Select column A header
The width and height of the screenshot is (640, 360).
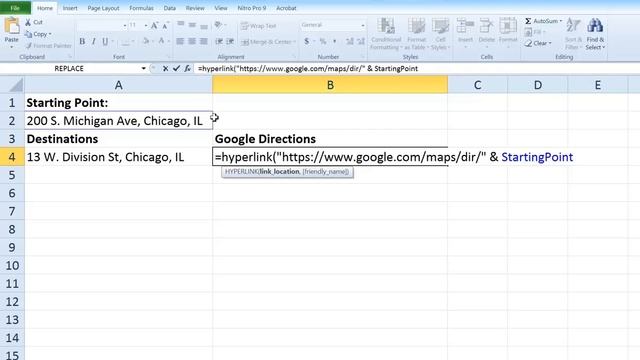(118, 85)
